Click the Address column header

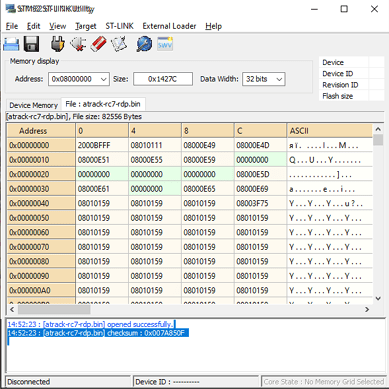click(41, 131)
